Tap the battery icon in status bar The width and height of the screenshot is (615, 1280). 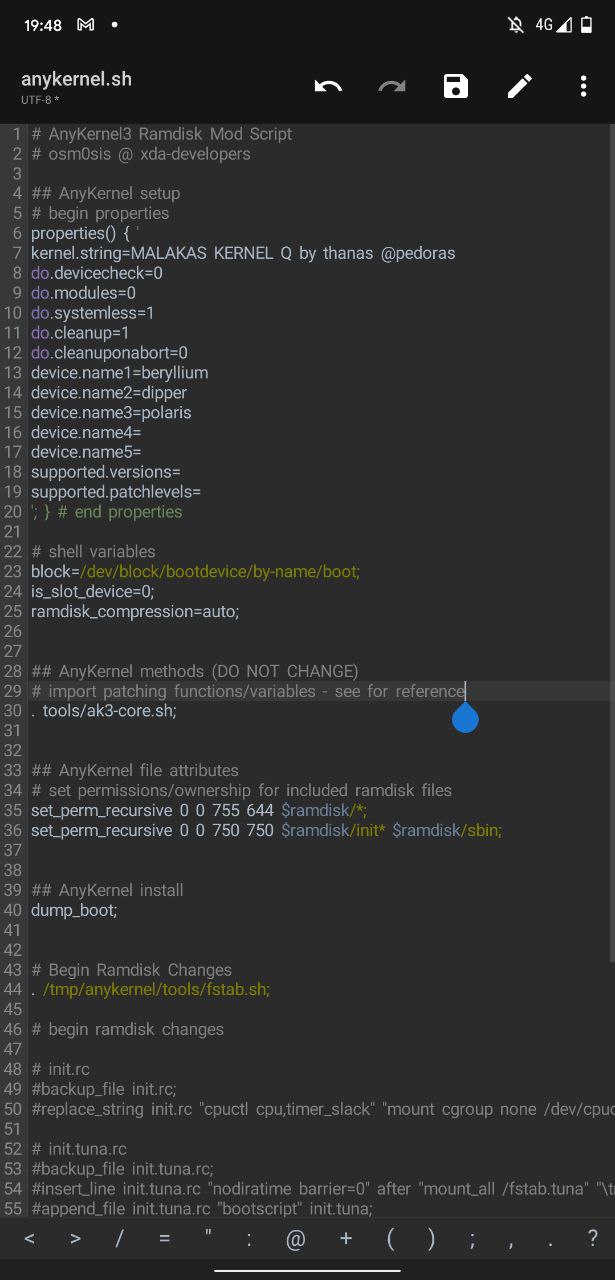586,25
